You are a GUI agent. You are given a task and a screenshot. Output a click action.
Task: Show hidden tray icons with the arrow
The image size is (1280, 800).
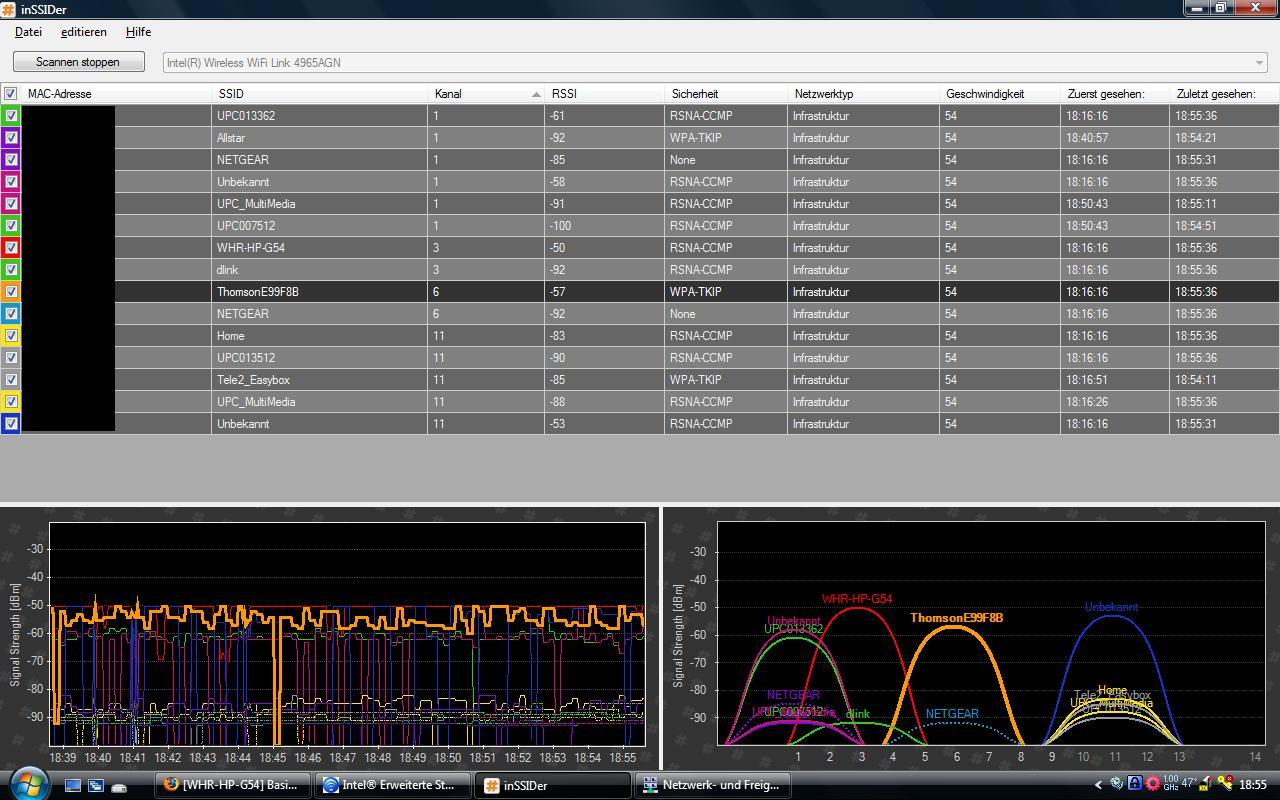1099,785
